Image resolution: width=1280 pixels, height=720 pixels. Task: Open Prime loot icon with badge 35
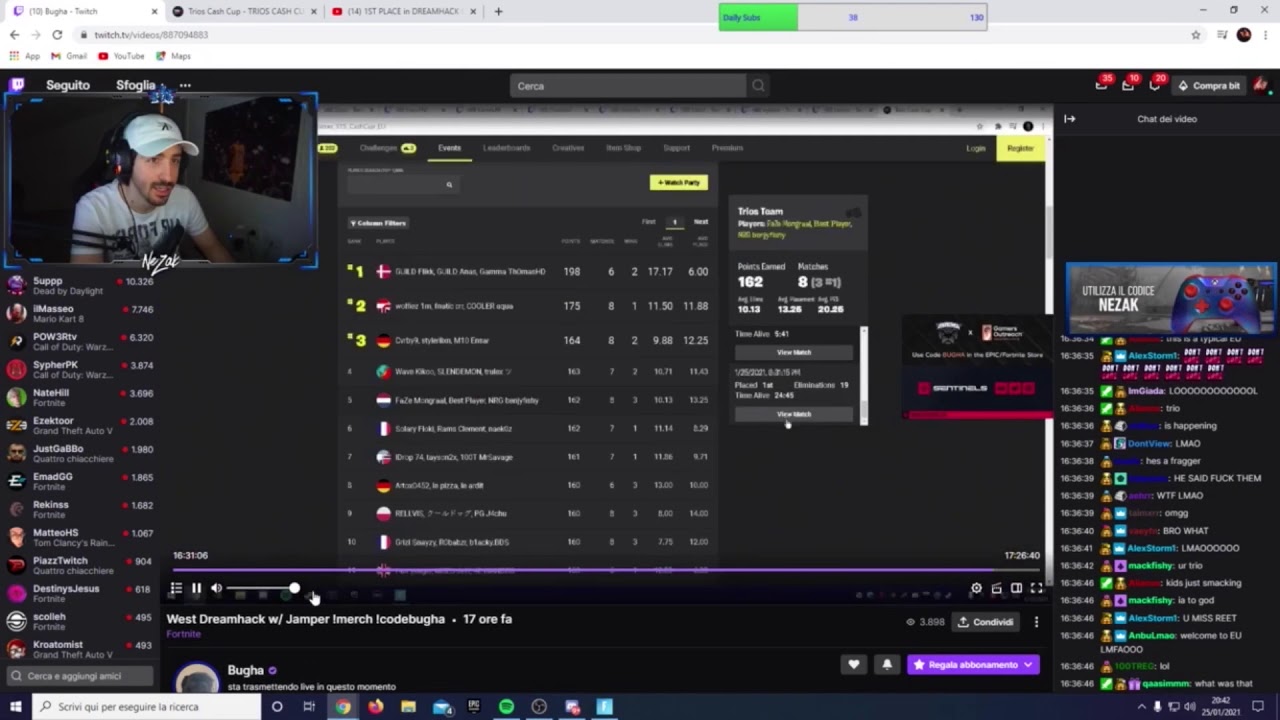click(1102, 85)
